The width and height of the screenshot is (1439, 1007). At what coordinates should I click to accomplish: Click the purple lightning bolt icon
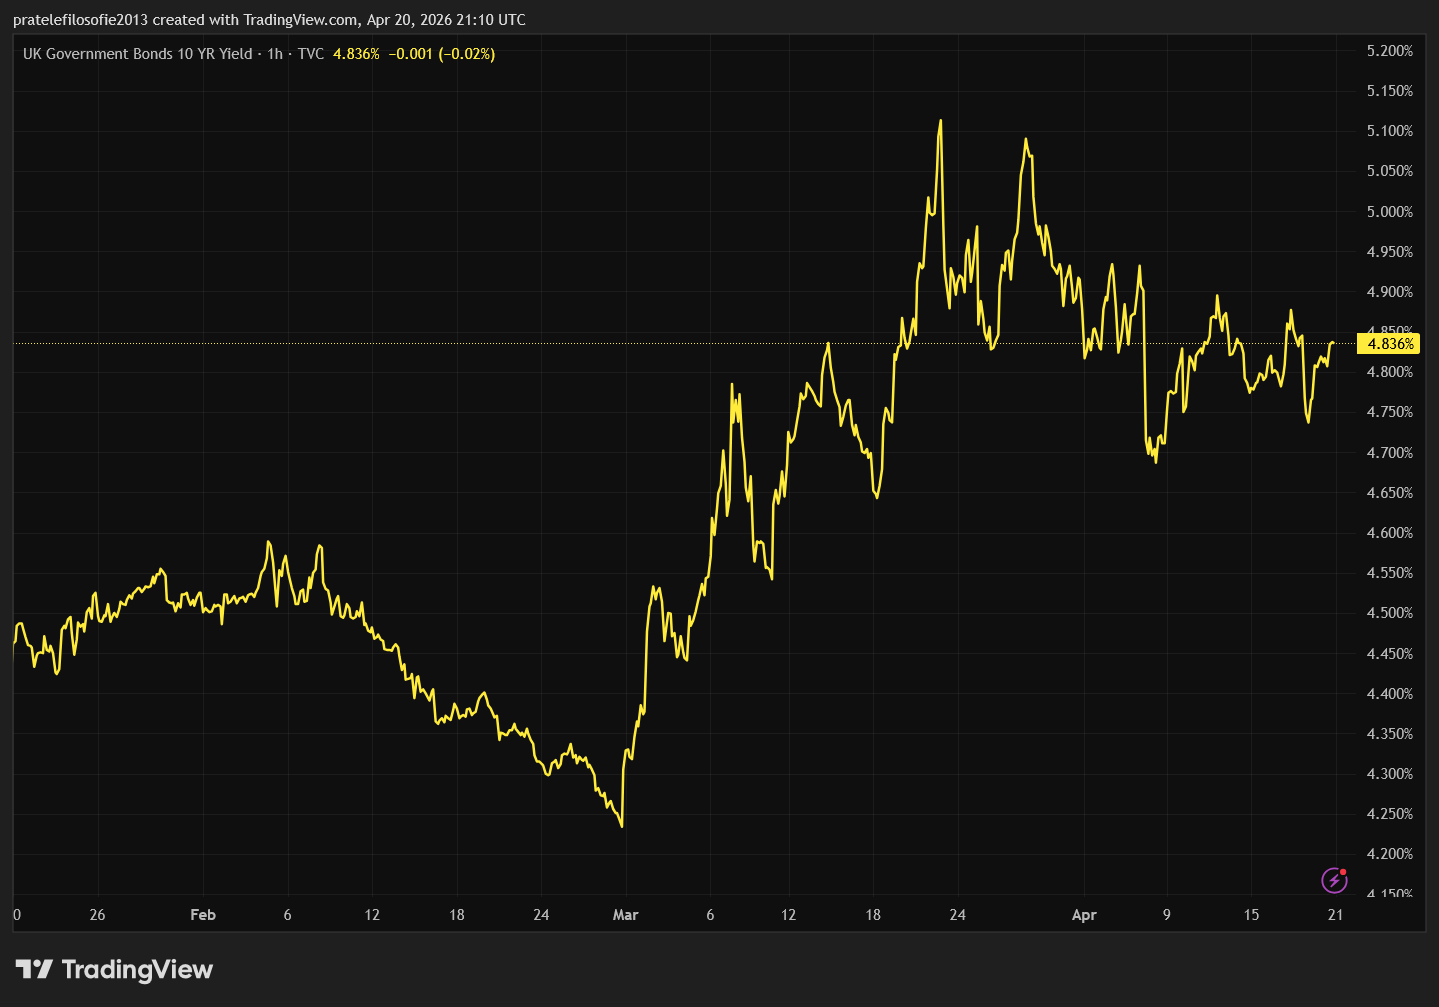(1334, 880)
